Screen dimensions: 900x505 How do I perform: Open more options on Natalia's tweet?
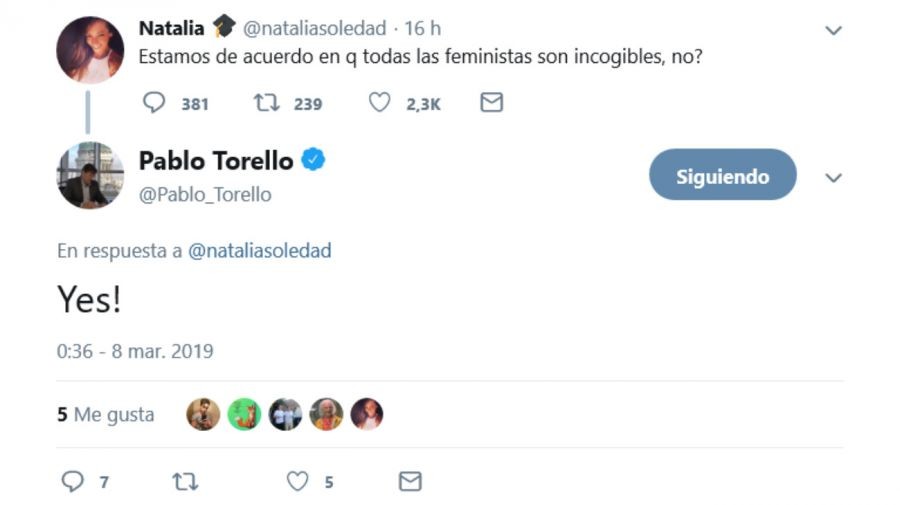pyautogui.click(x=833, y=31)
